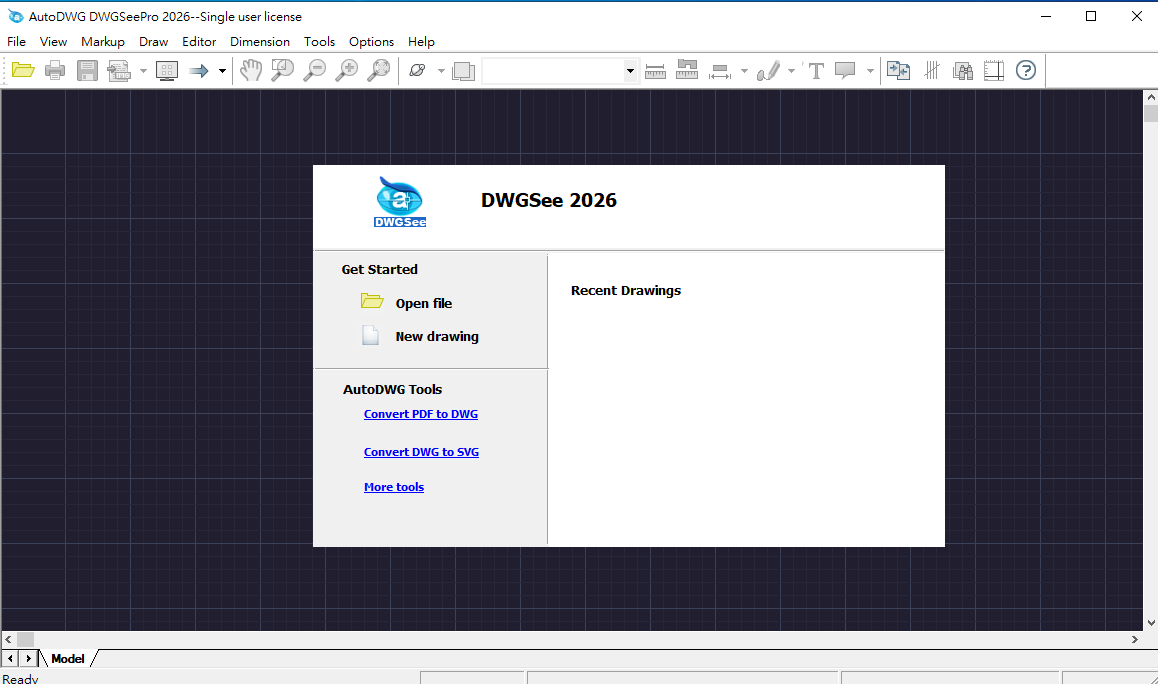Viewport: 1158px width, 684px height.
Task: Click the help question mark icon
Action: pos(1025,70)
